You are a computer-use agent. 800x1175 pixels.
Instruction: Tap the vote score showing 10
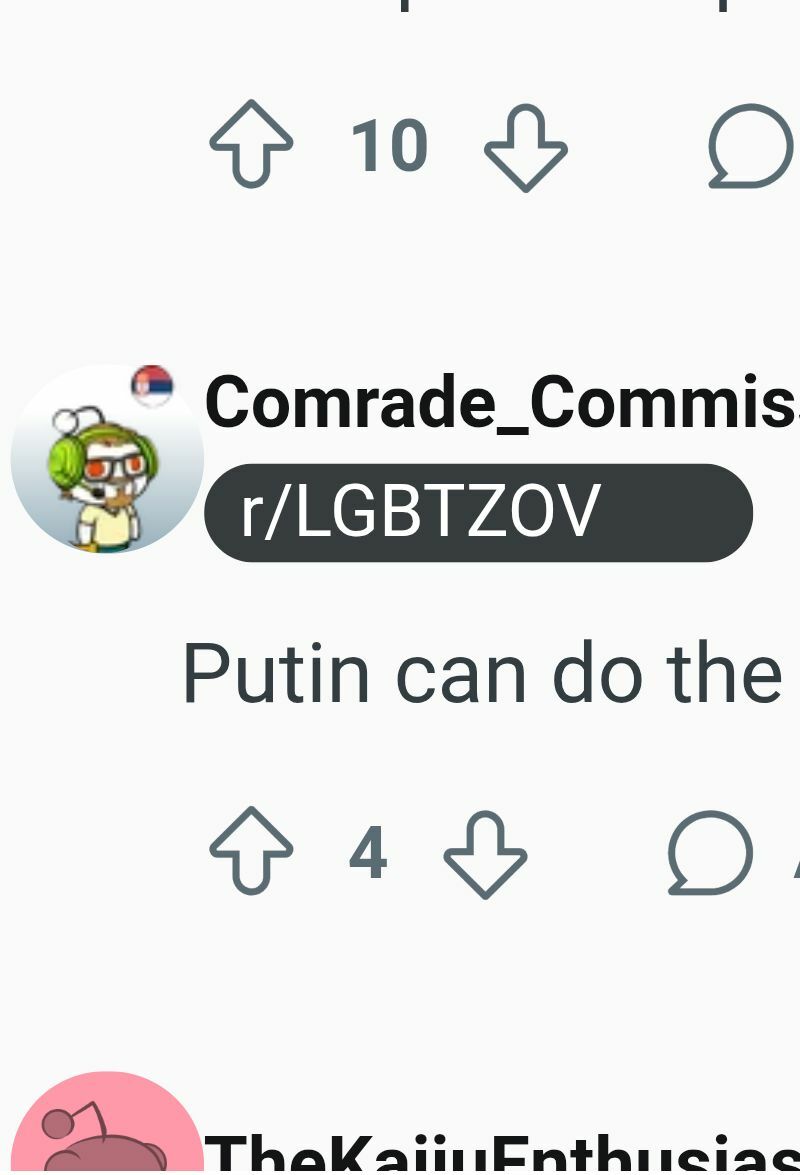[x=390, y=145]
